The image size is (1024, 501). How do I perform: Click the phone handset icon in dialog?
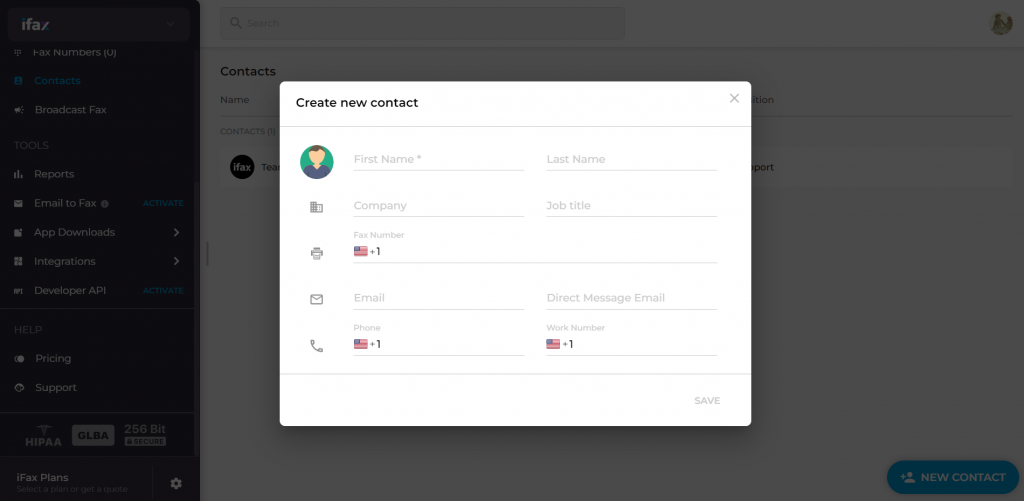317,346
